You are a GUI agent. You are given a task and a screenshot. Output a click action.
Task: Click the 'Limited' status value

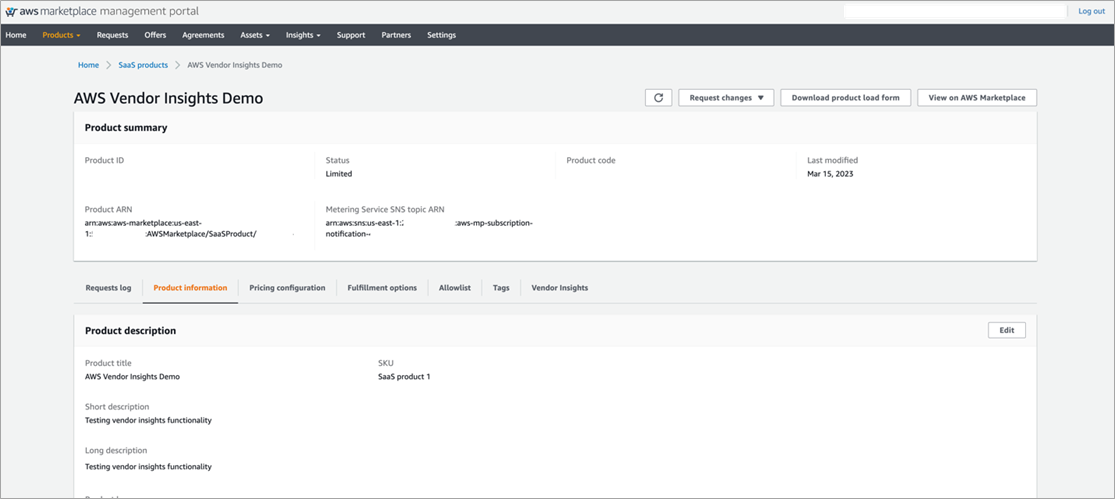point(338,173)
